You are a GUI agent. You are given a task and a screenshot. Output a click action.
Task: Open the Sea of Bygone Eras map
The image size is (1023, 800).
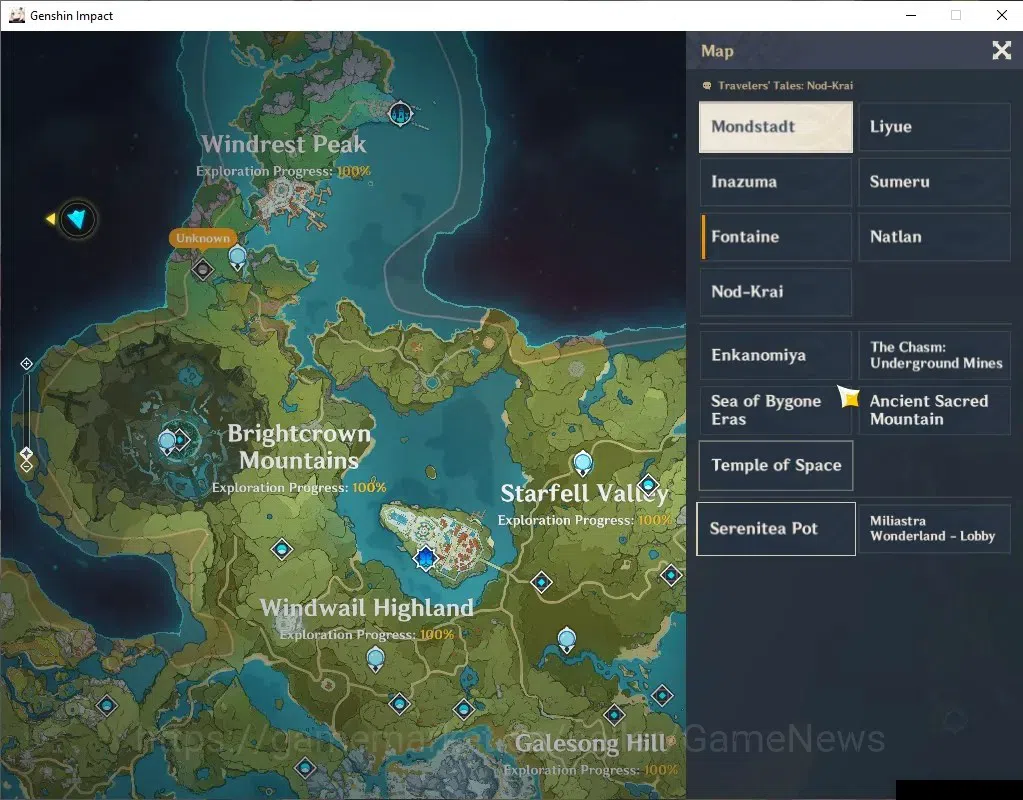pos(776,410)
